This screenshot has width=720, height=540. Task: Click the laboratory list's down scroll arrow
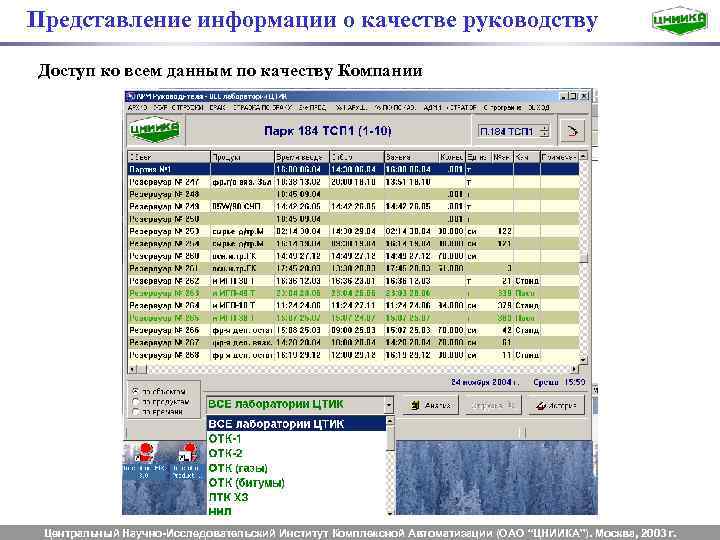pyautogui.click(x=390, y=513)
